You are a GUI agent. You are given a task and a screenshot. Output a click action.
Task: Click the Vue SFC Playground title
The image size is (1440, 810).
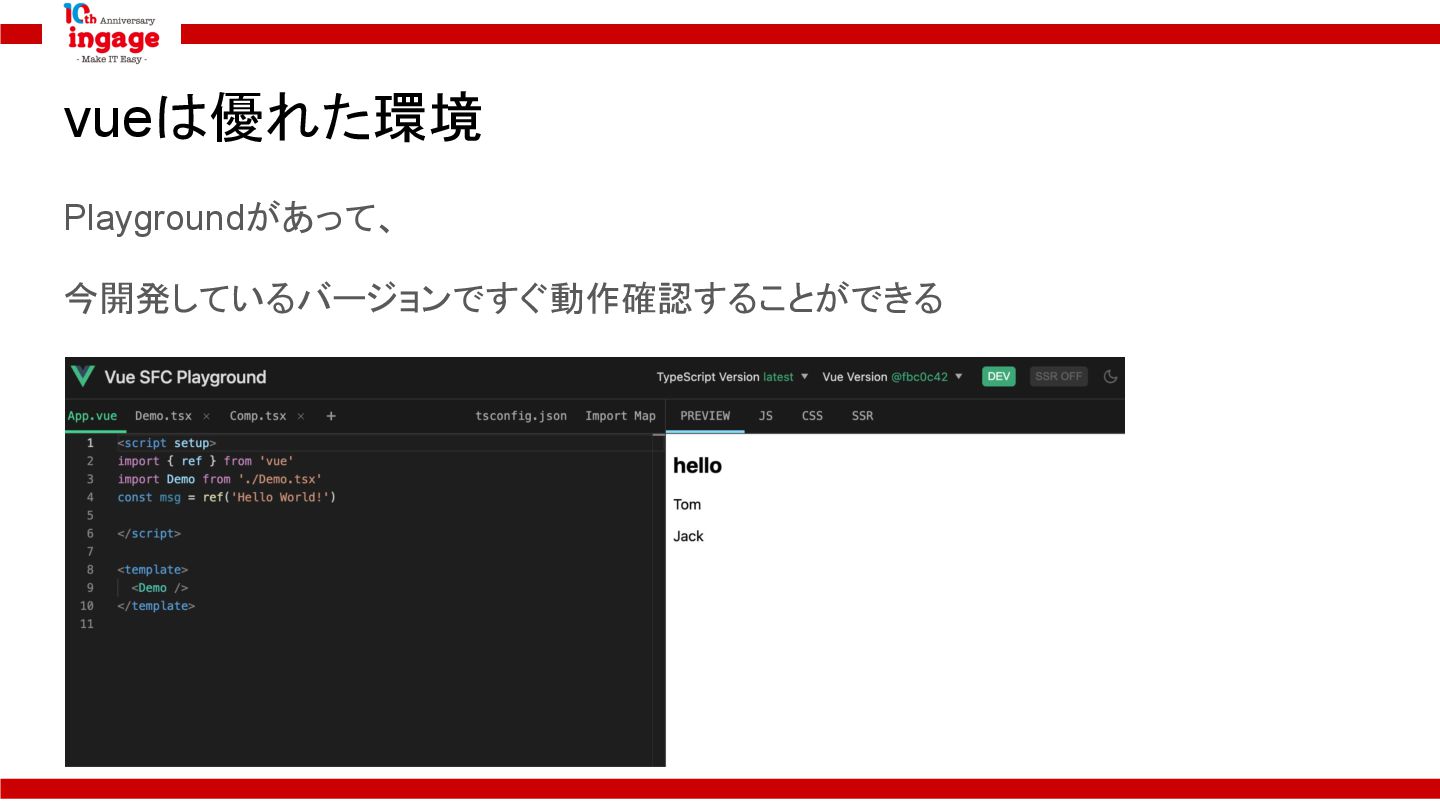[x=185, y=377]
